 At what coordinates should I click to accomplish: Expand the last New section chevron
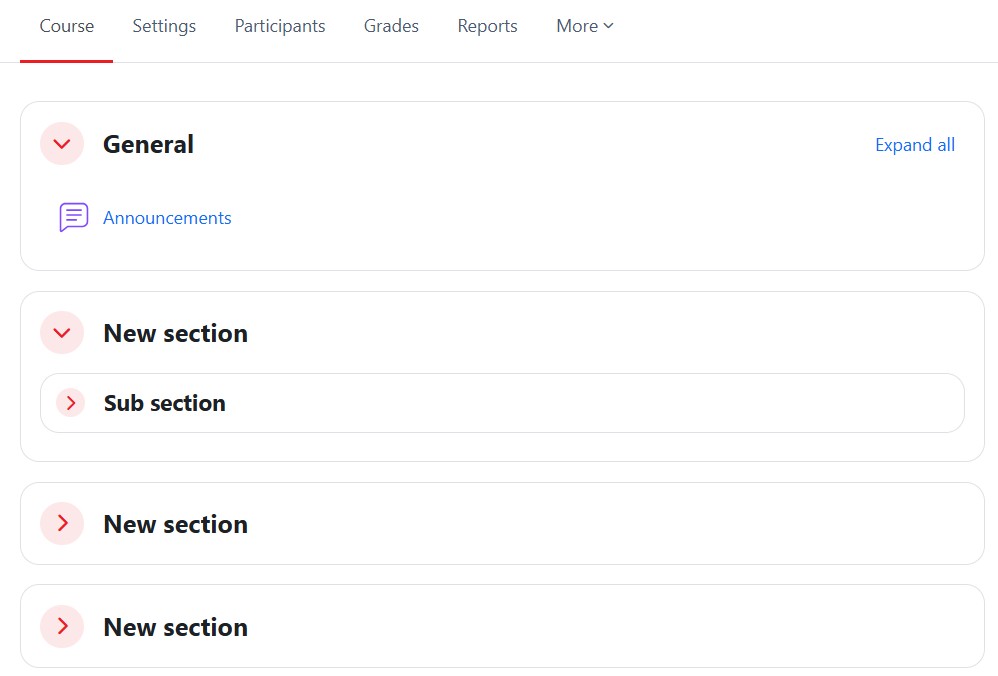[62, 627]
